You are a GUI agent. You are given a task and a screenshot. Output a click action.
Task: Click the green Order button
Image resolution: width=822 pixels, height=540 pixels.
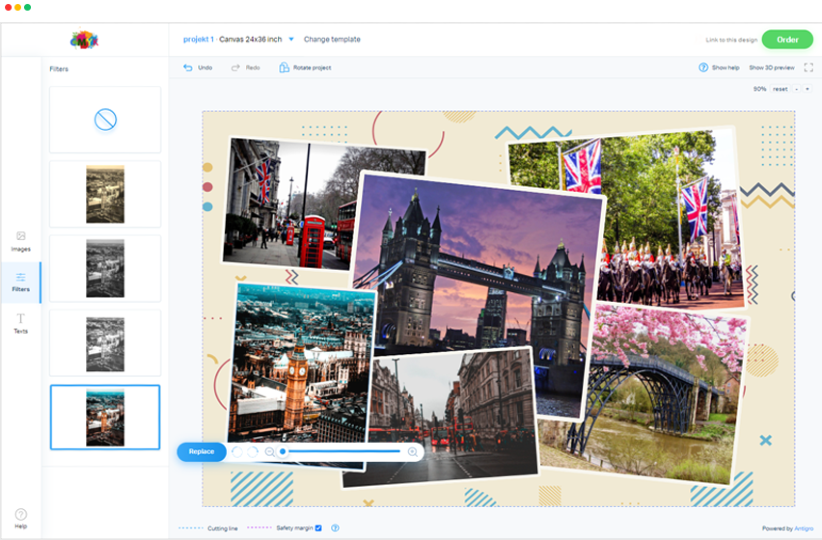pyautogui.click(x=787, y=40)
